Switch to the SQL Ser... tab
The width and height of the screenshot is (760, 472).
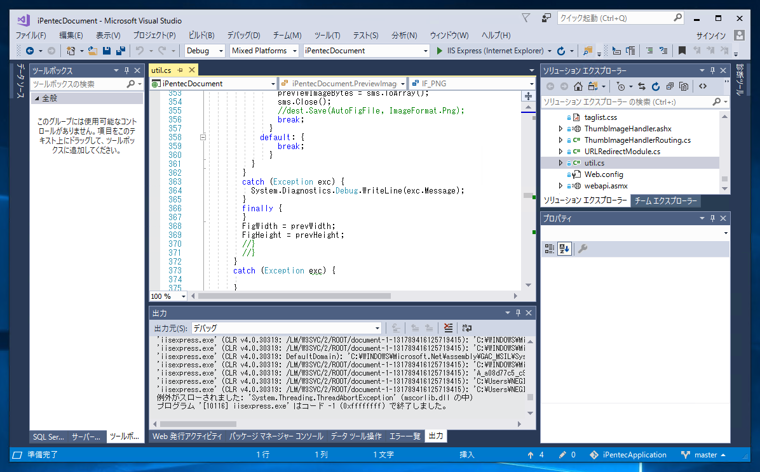(48, 437)
